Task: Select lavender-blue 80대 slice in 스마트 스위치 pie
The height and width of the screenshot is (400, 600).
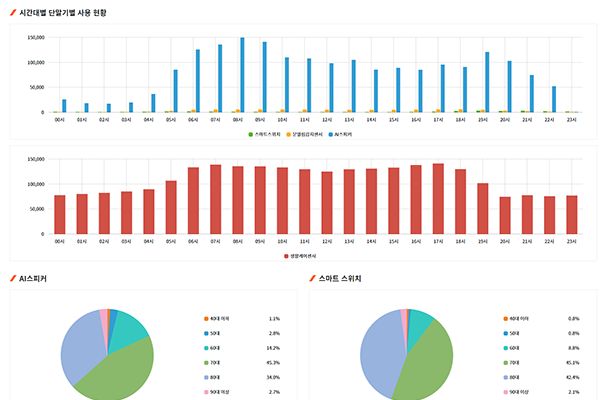Action: click(381, 354)
